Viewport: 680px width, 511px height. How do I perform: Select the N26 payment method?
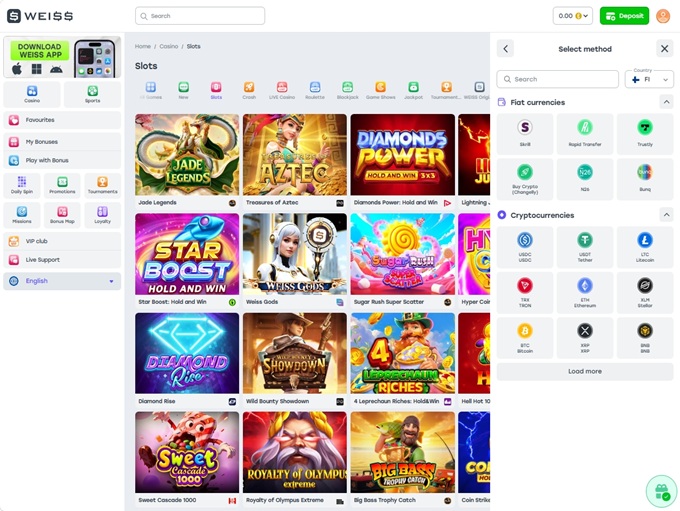point(585,179)
